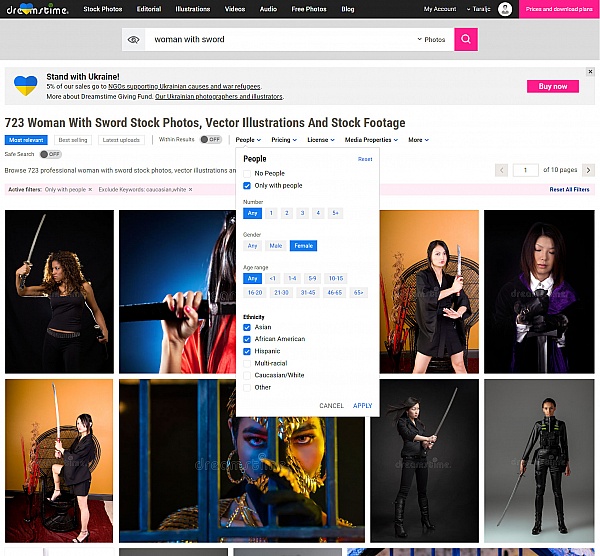
Task: Go to next results page arrow
Action: (588, 170)
